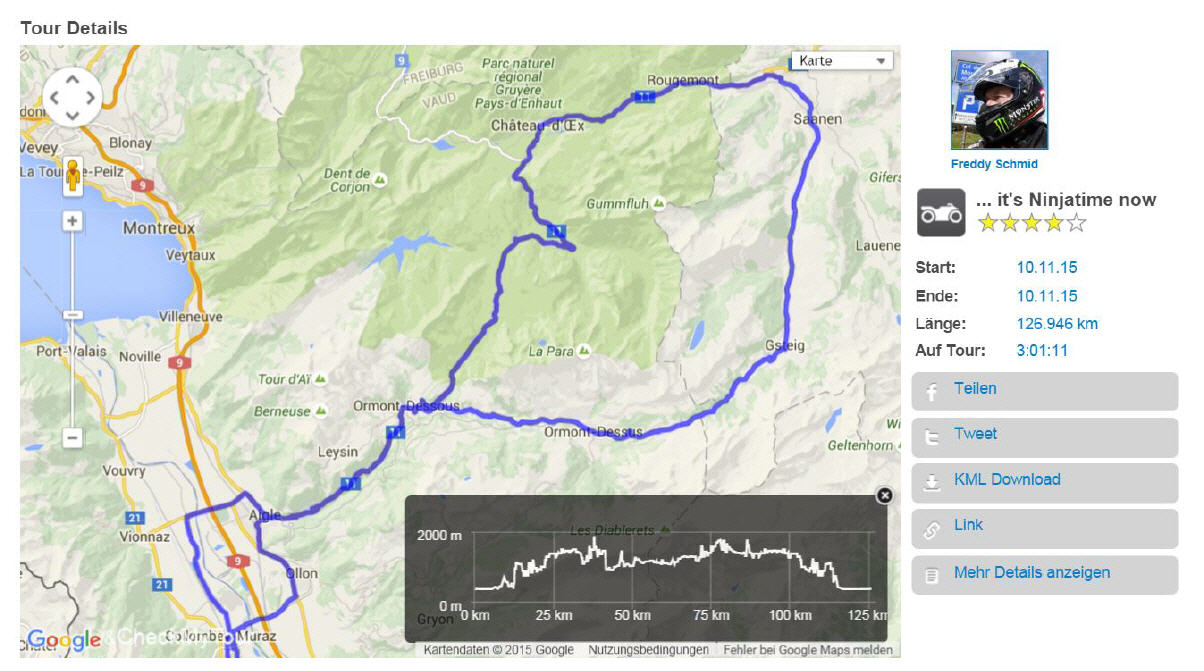Viewport: 1204px width, 671px height.
Task: Expand Mehr Details anzeigen
Action: pyautogui.click(x=1044, y=575)
